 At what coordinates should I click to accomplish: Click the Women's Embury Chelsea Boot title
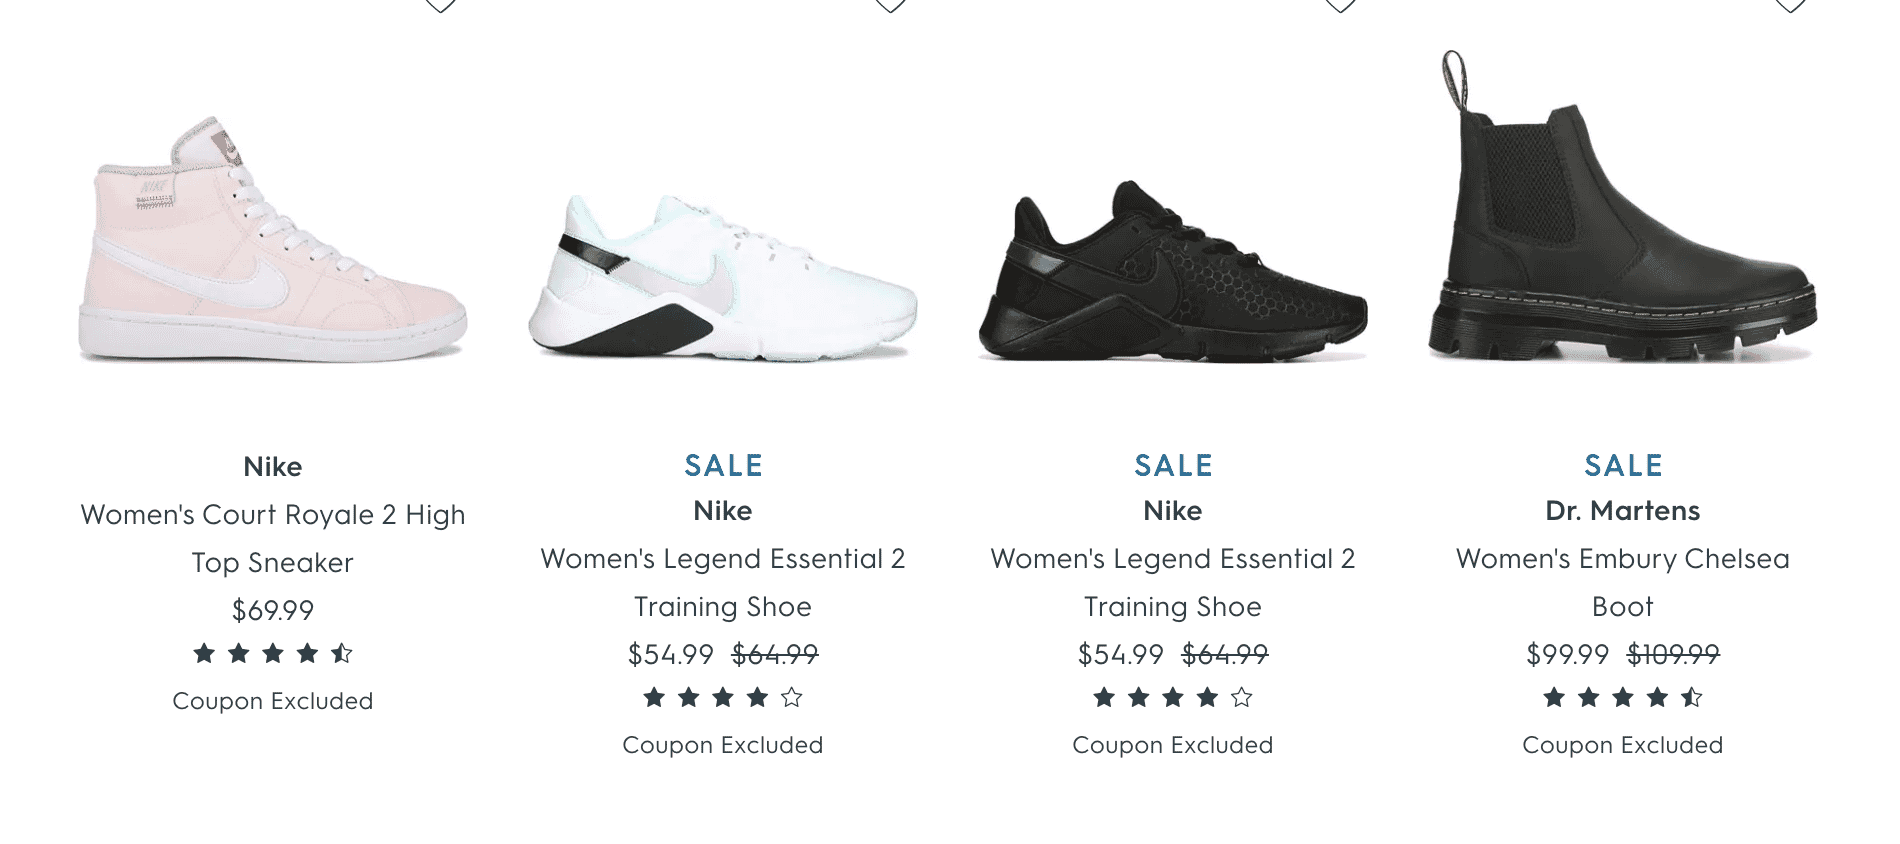tap(1623, 582)
